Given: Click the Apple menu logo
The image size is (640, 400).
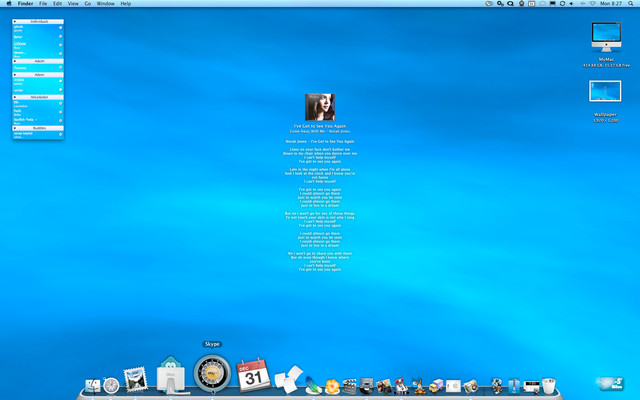Looking at the screenshot, I should click(x=9, y=4).
